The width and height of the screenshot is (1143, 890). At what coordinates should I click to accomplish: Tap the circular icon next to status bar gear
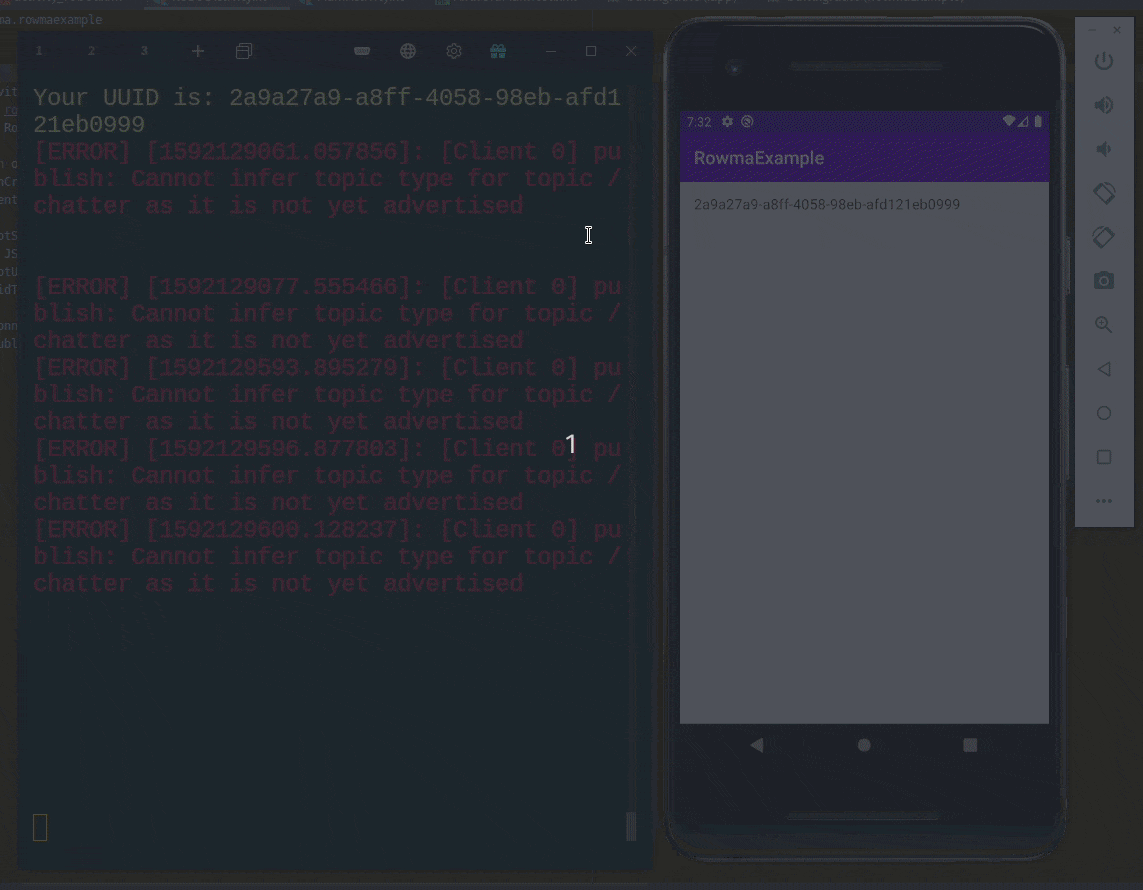(x=747, y=122)
